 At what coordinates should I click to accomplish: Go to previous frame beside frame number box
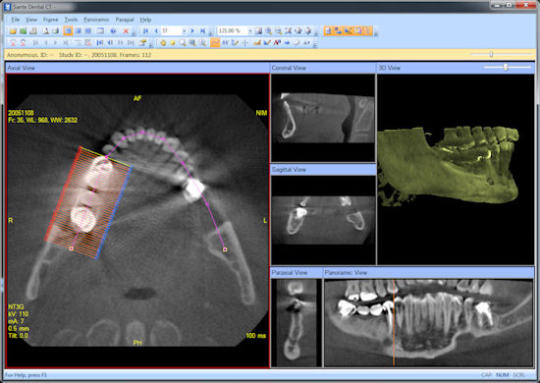pyautogui.click(x=156, y=31)
